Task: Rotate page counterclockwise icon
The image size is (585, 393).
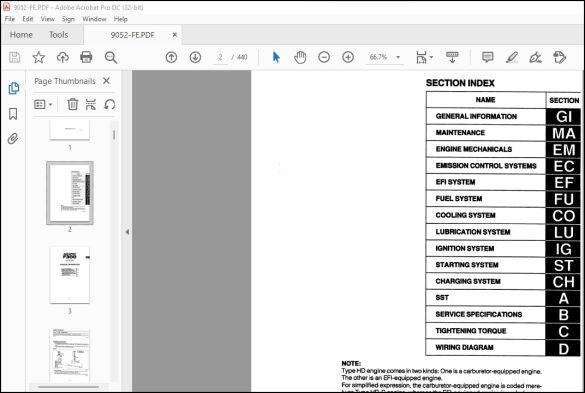Action: point(110,104)
